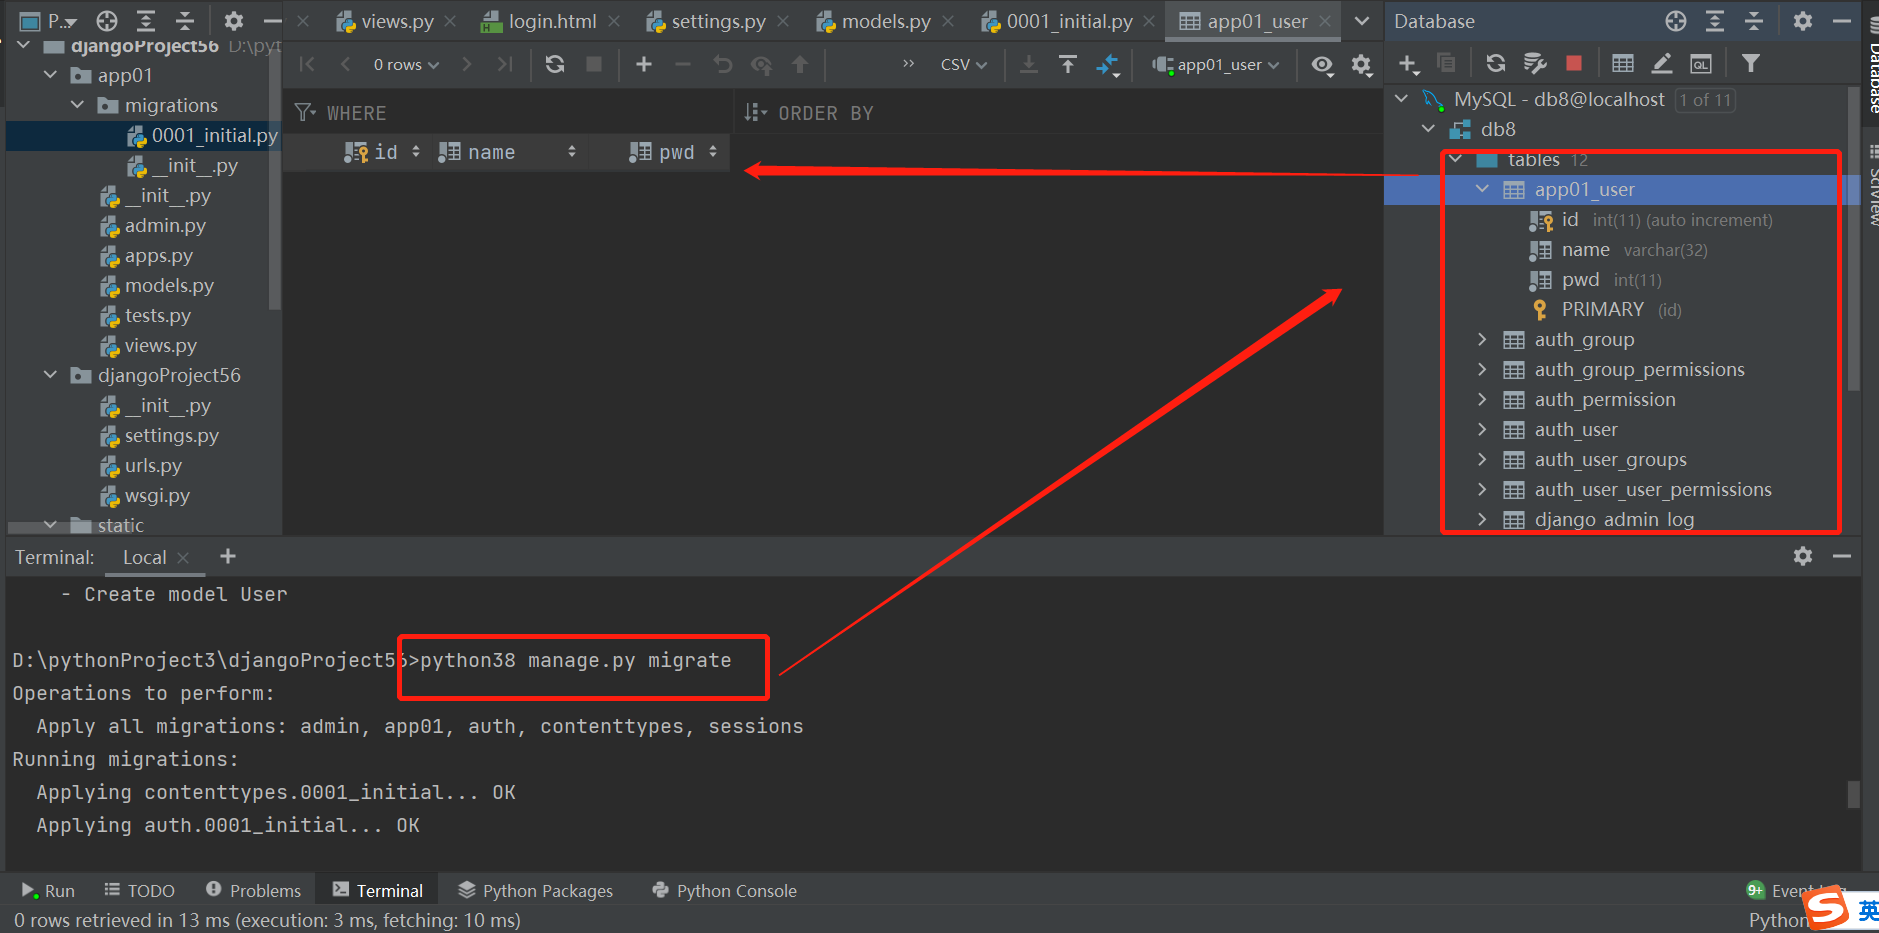The width and height of the screenshot is (1879, 933).
Task: Go to first page of rows
Action: [x=307, y=65]
